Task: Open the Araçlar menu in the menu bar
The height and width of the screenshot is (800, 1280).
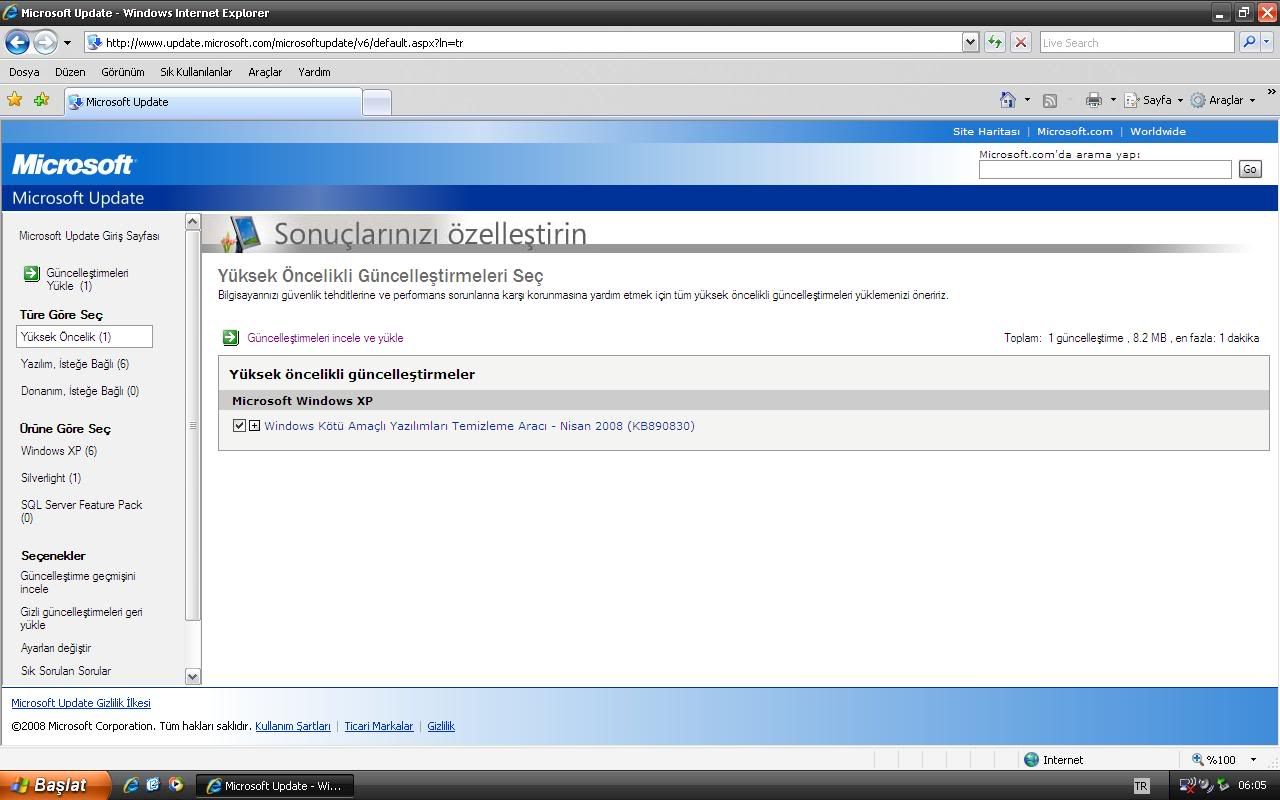Action: (265, 72)
